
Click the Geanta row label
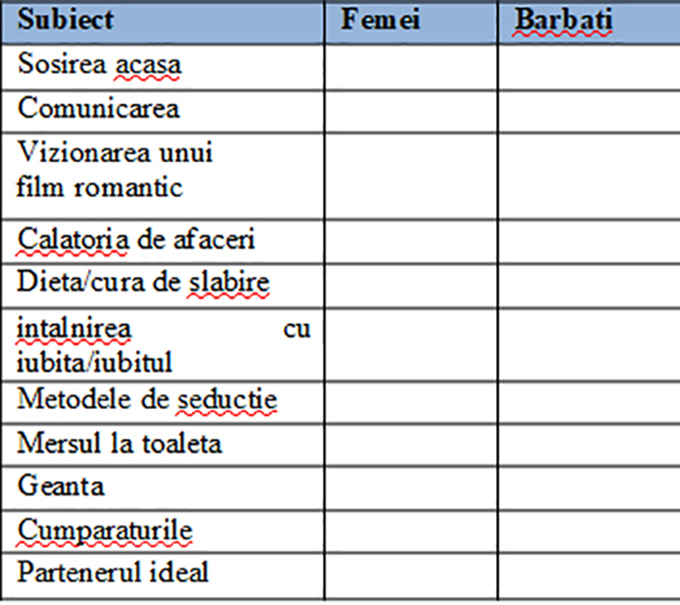point(61,486)
